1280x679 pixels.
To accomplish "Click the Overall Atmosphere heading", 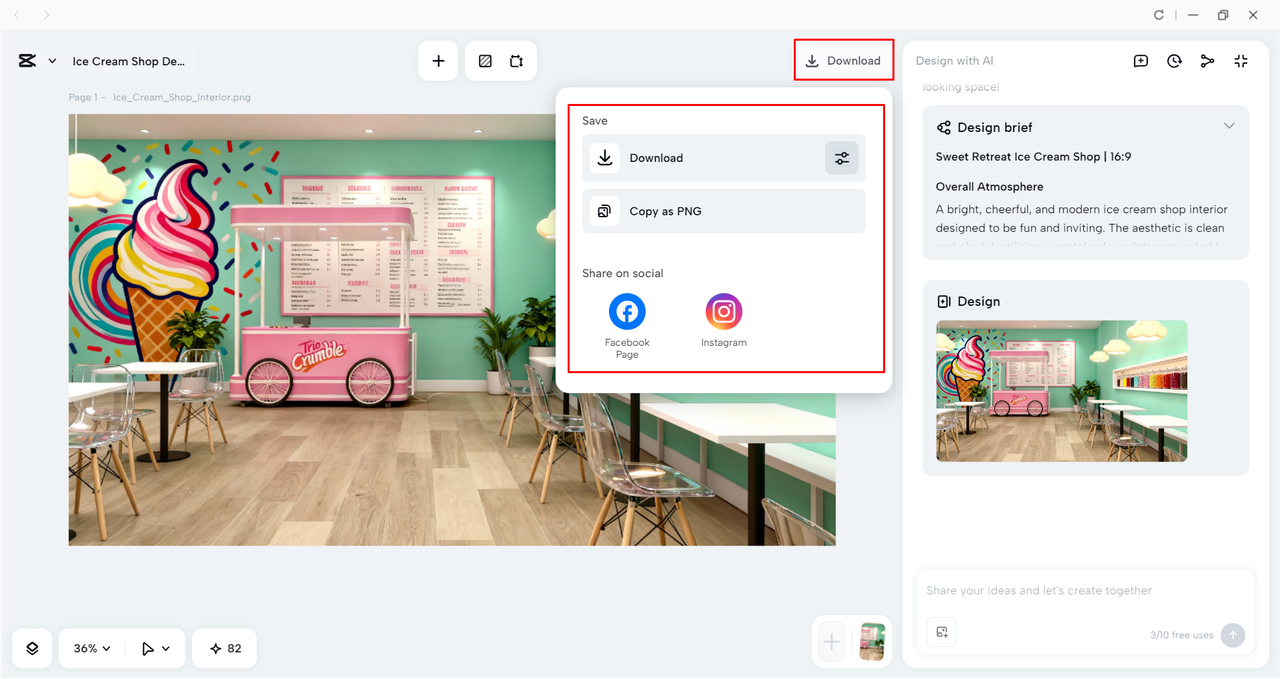I will point(990,187).
